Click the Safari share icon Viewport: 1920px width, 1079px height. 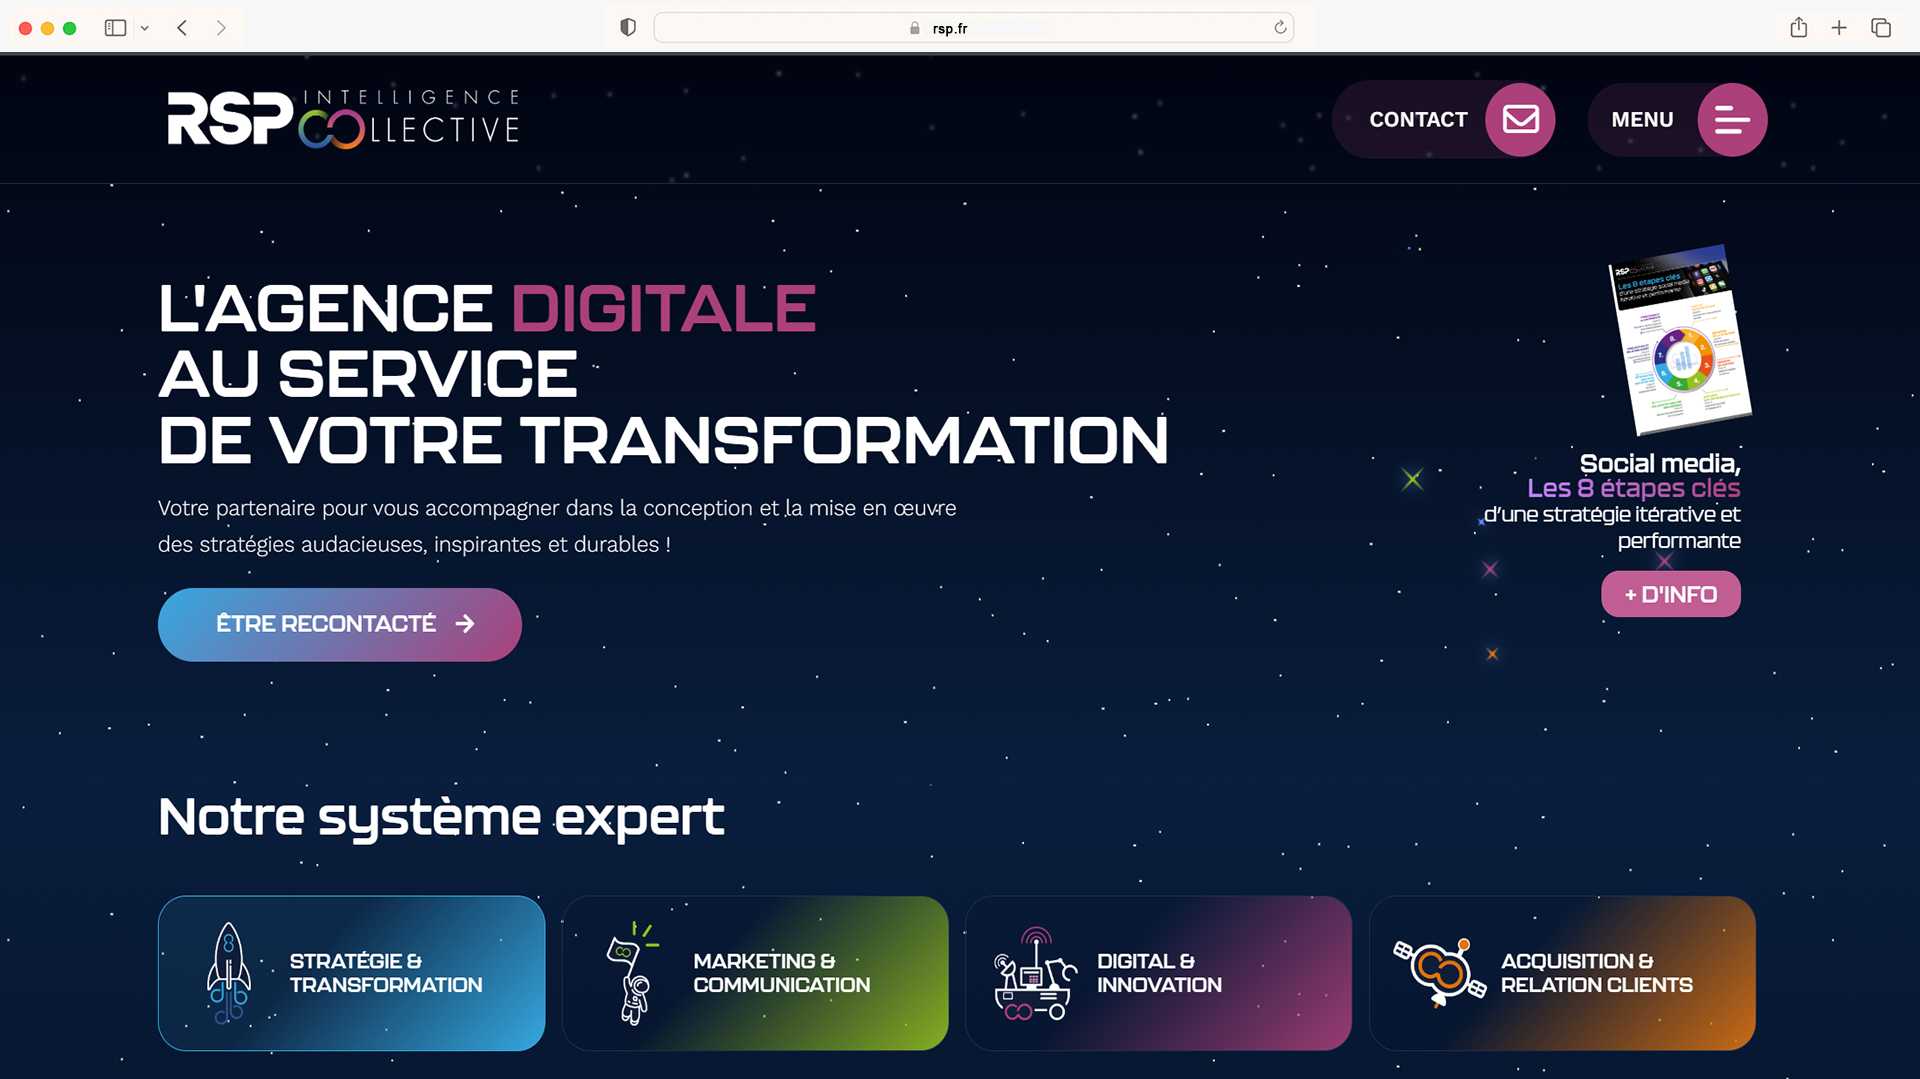point(1798,28)
